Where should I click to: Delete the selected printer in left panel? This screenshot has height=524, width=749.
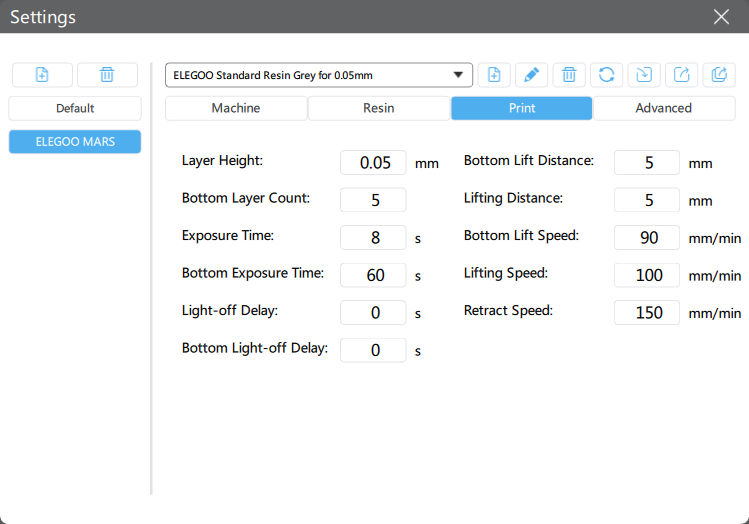click(107, 75)
